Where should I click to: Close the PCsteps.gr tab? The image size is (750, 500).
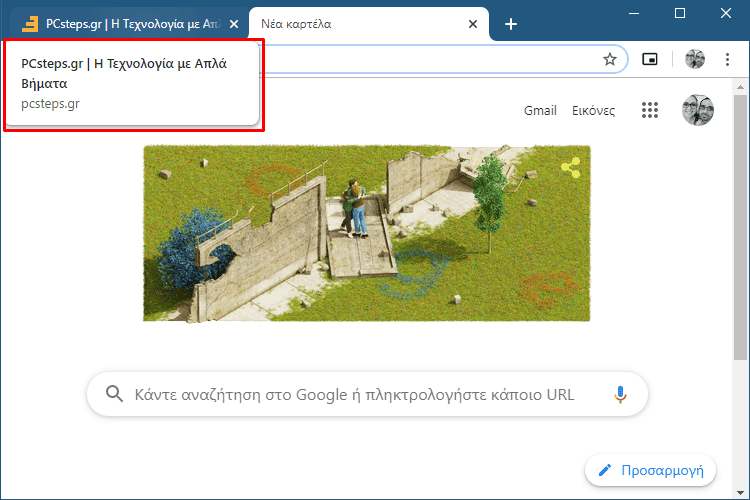(x=234, y=24)
